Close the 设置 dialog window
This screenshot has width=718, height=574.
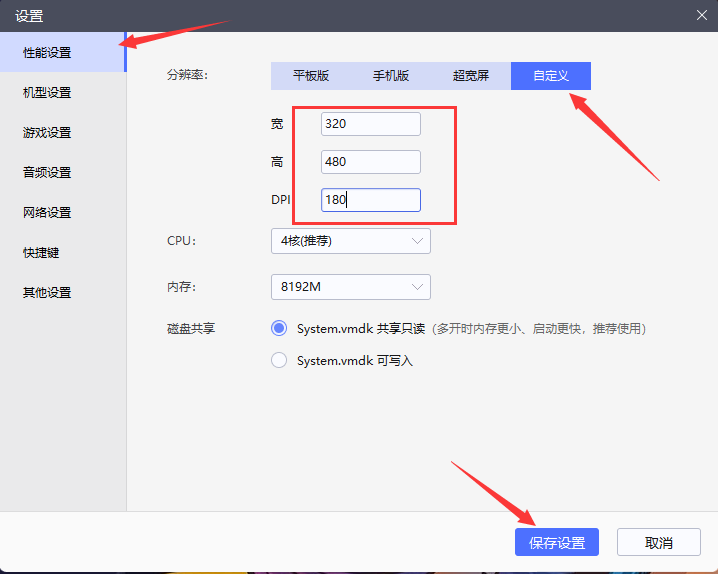coord(701,14)
